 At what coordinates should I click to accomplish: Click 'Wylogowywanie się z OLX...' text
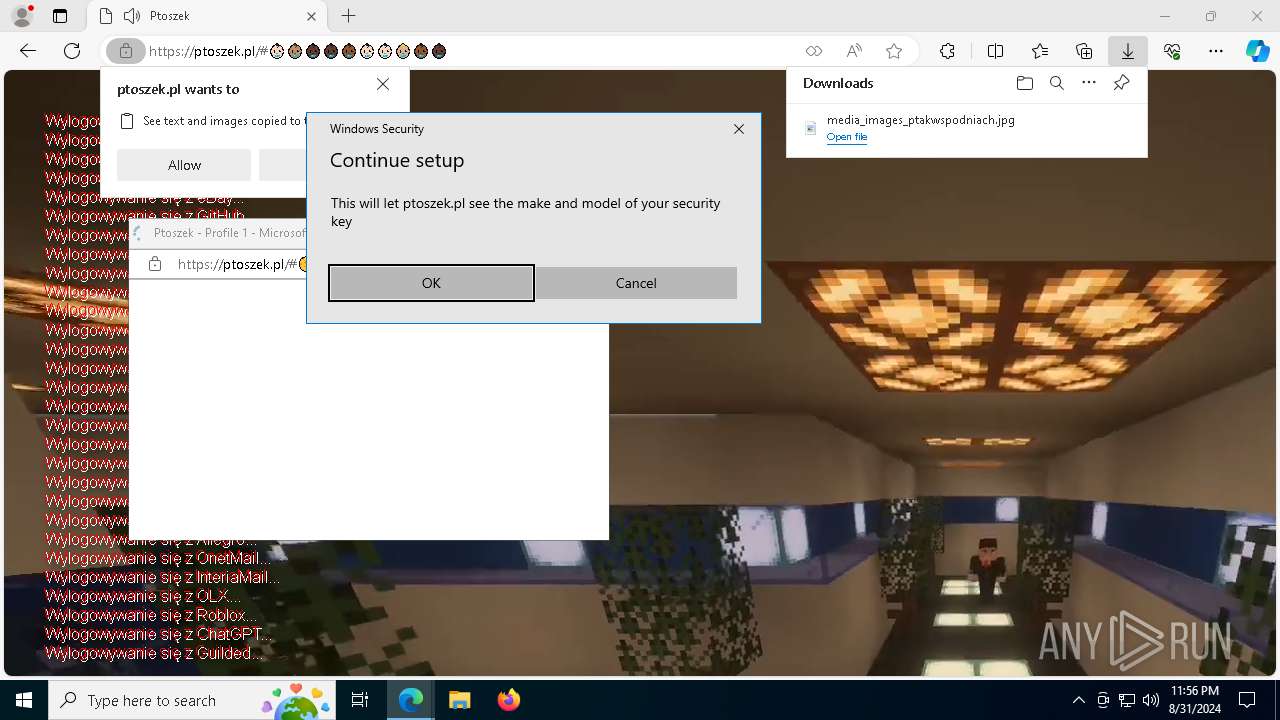pos(143,596)
